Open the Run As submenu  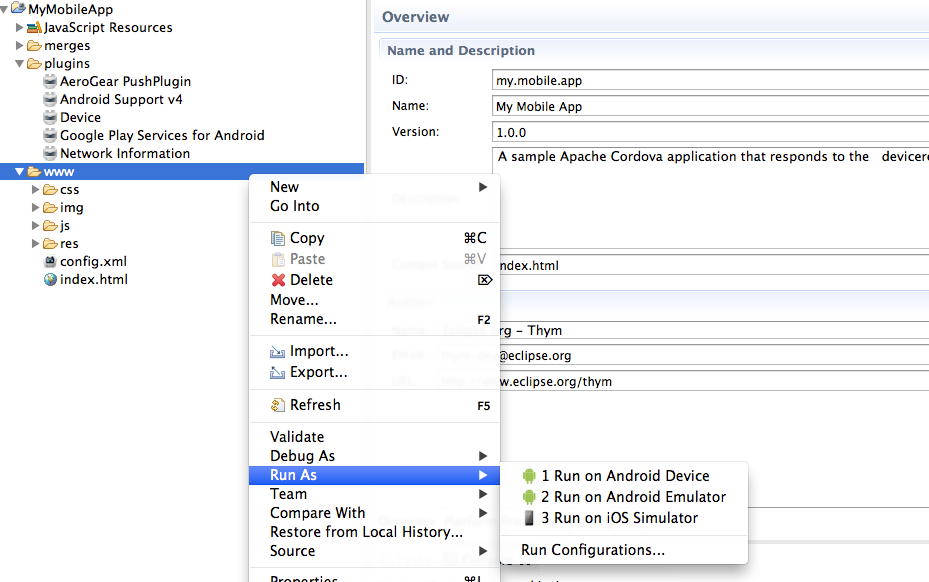coord(374,475)
